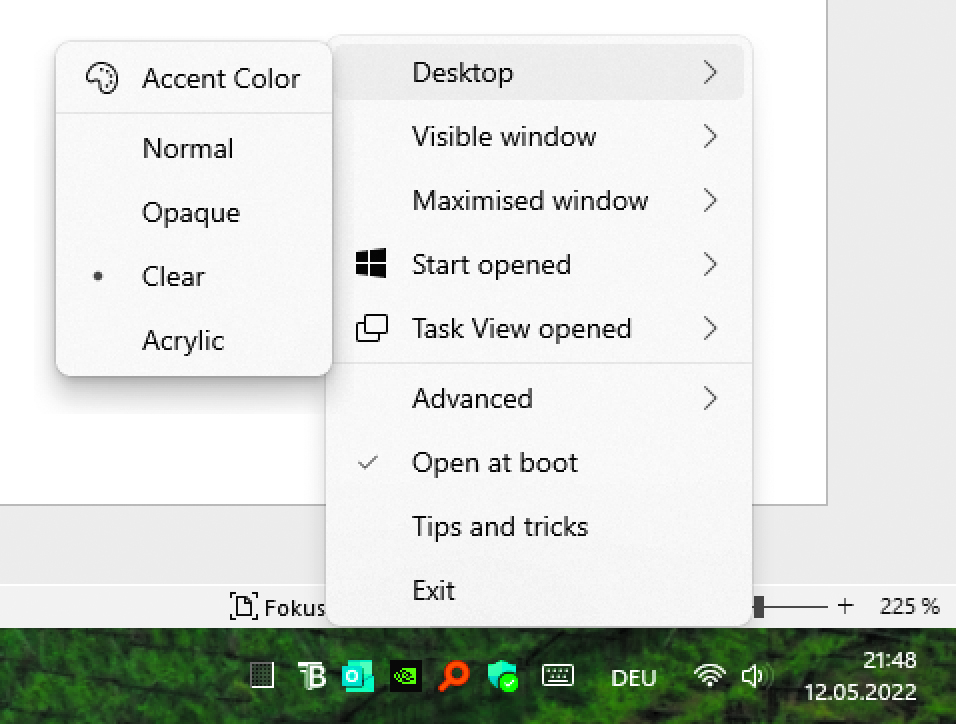Click touch keyboard taskbar icon

[557, 676]
